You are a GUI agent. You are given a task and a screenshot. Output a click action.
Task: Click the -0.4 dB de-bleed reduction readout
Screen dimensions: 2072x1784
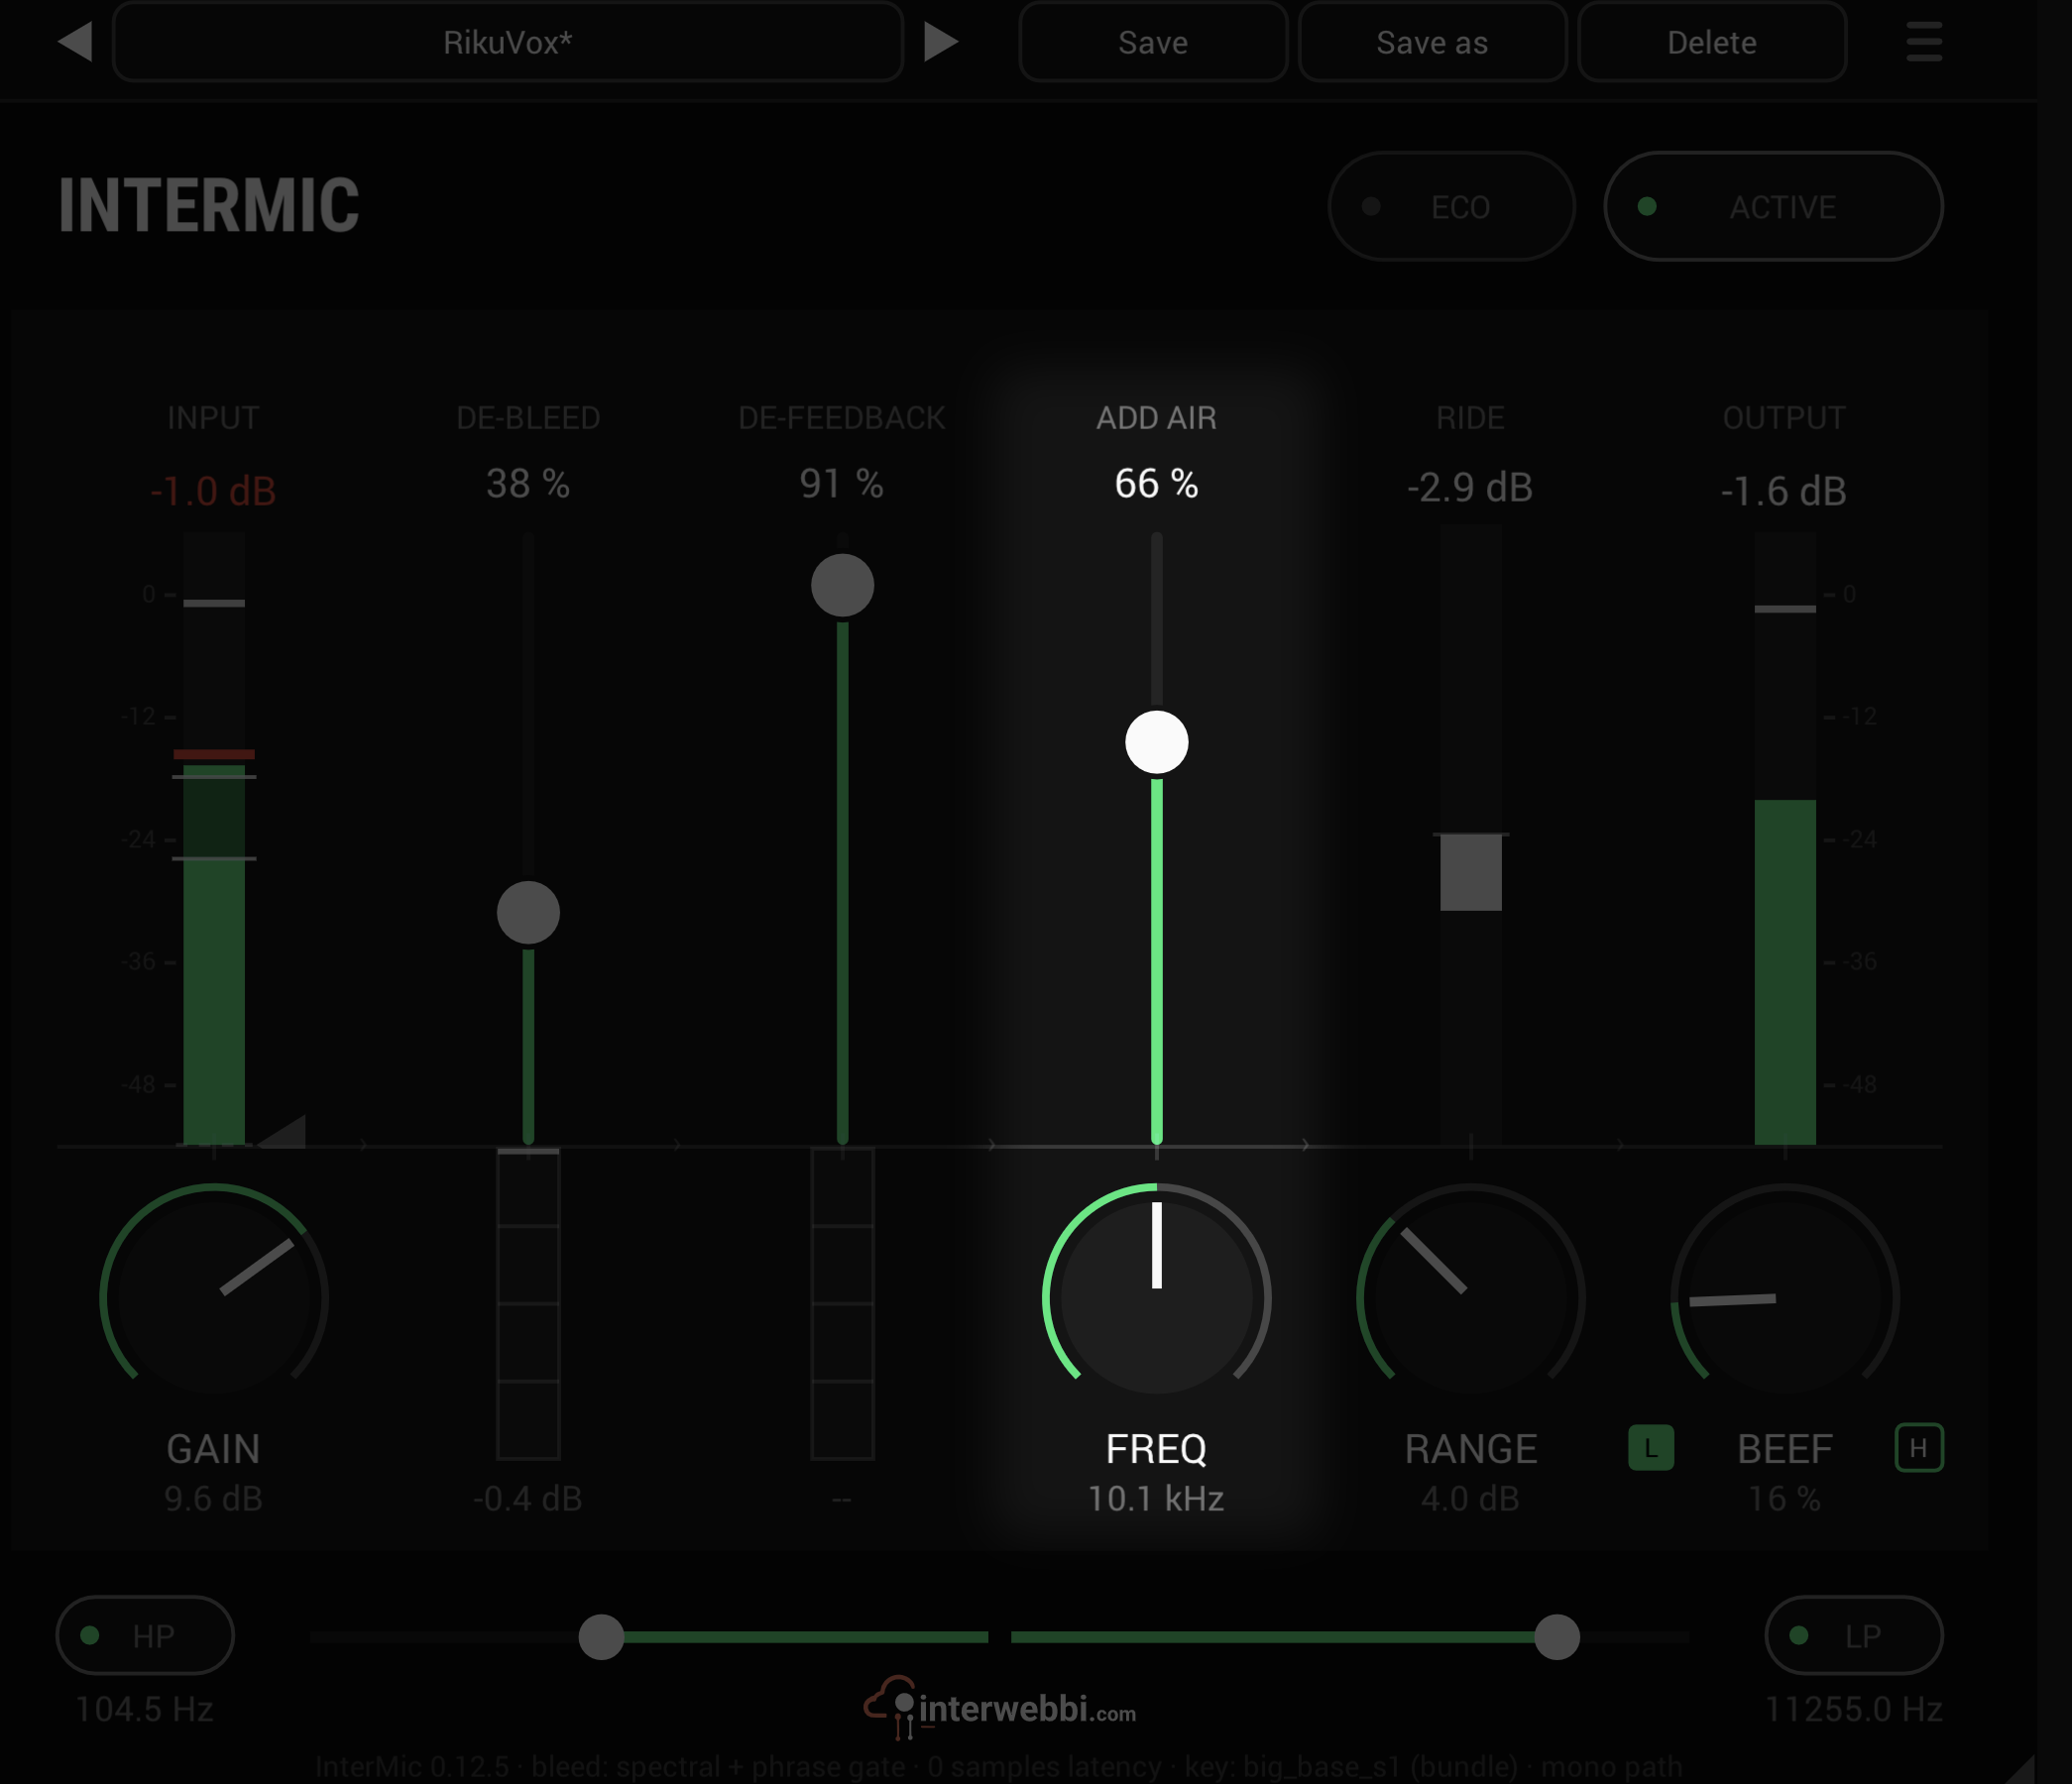coord(528,1498)
